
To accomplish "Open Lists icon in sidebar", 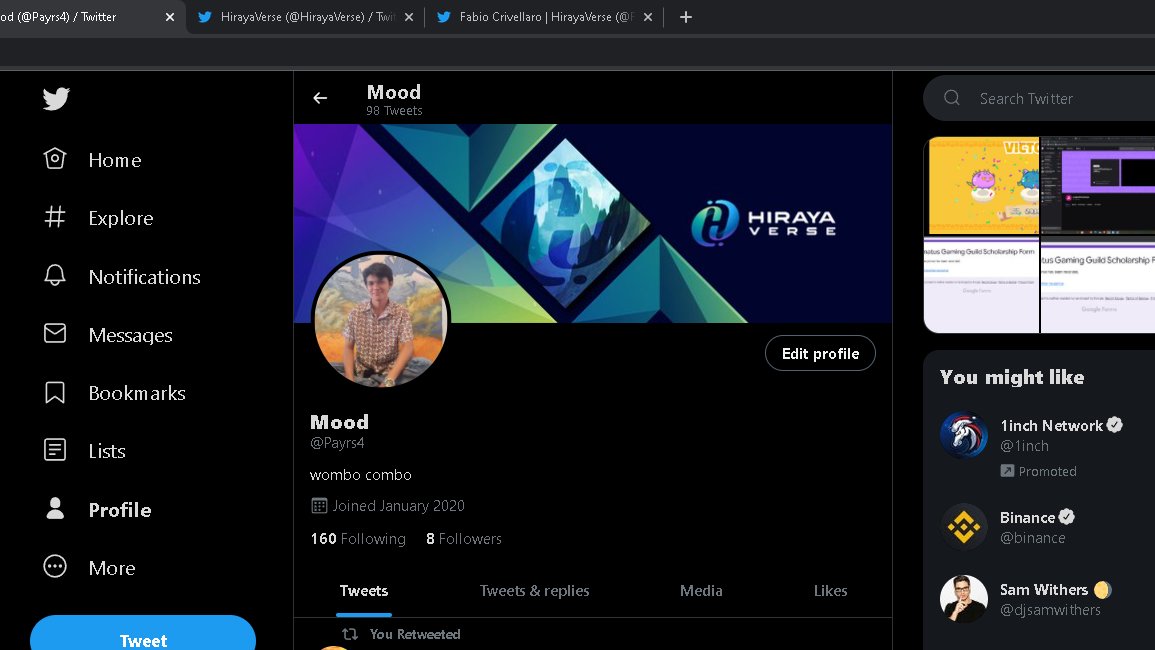I will click(x=55, y=450).
